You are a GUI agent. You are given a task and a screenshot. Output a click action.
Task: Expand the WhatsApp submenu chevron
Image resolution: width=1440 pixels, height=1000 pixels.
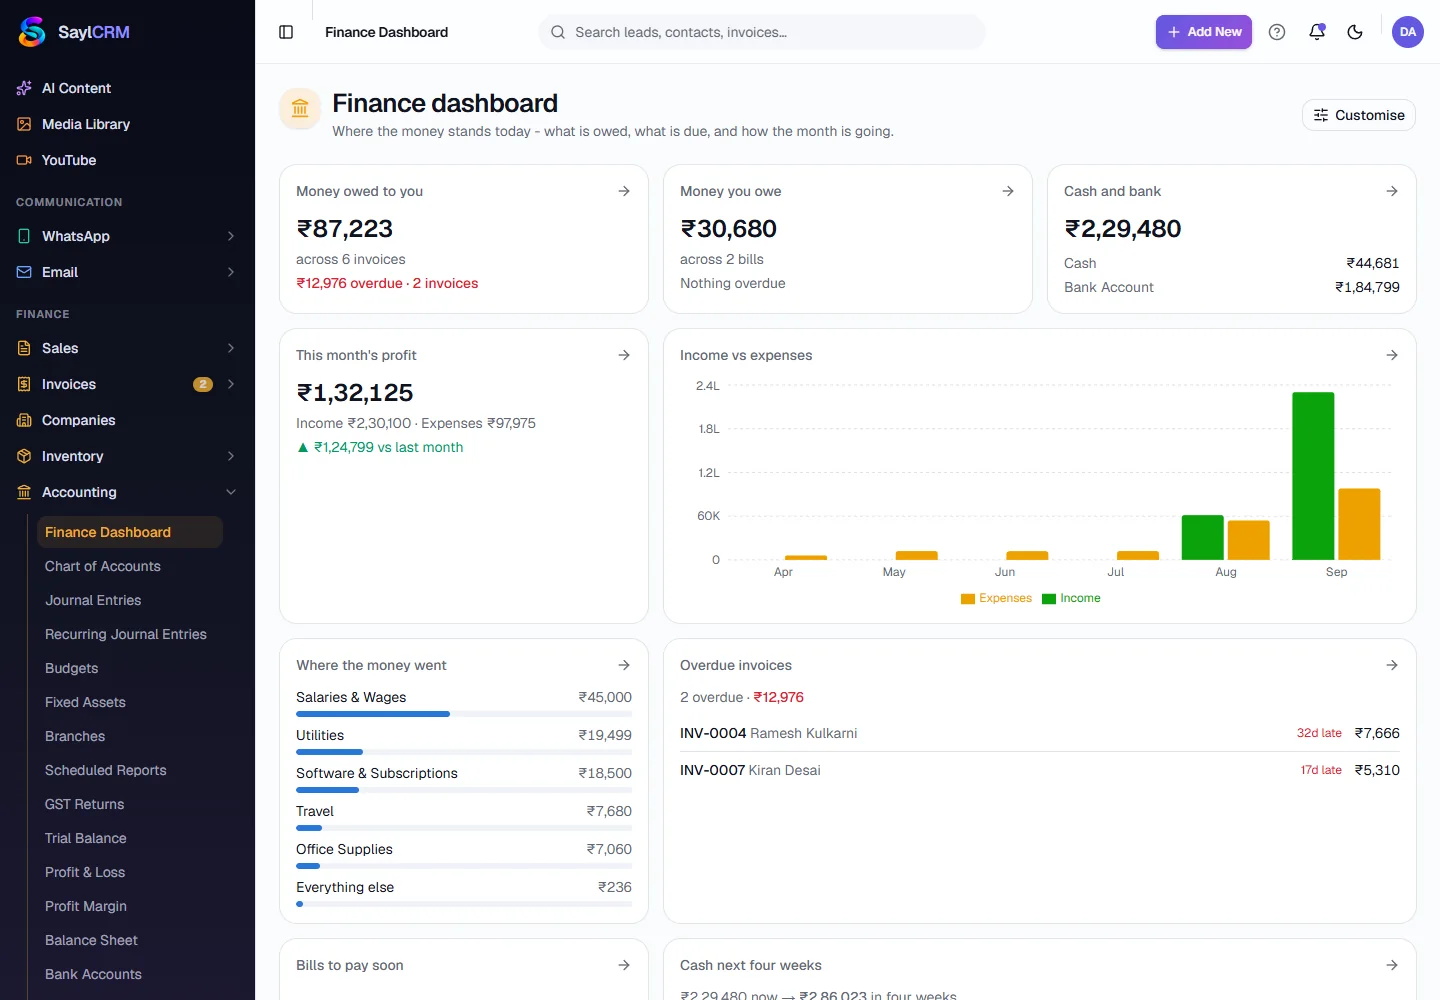231,236
